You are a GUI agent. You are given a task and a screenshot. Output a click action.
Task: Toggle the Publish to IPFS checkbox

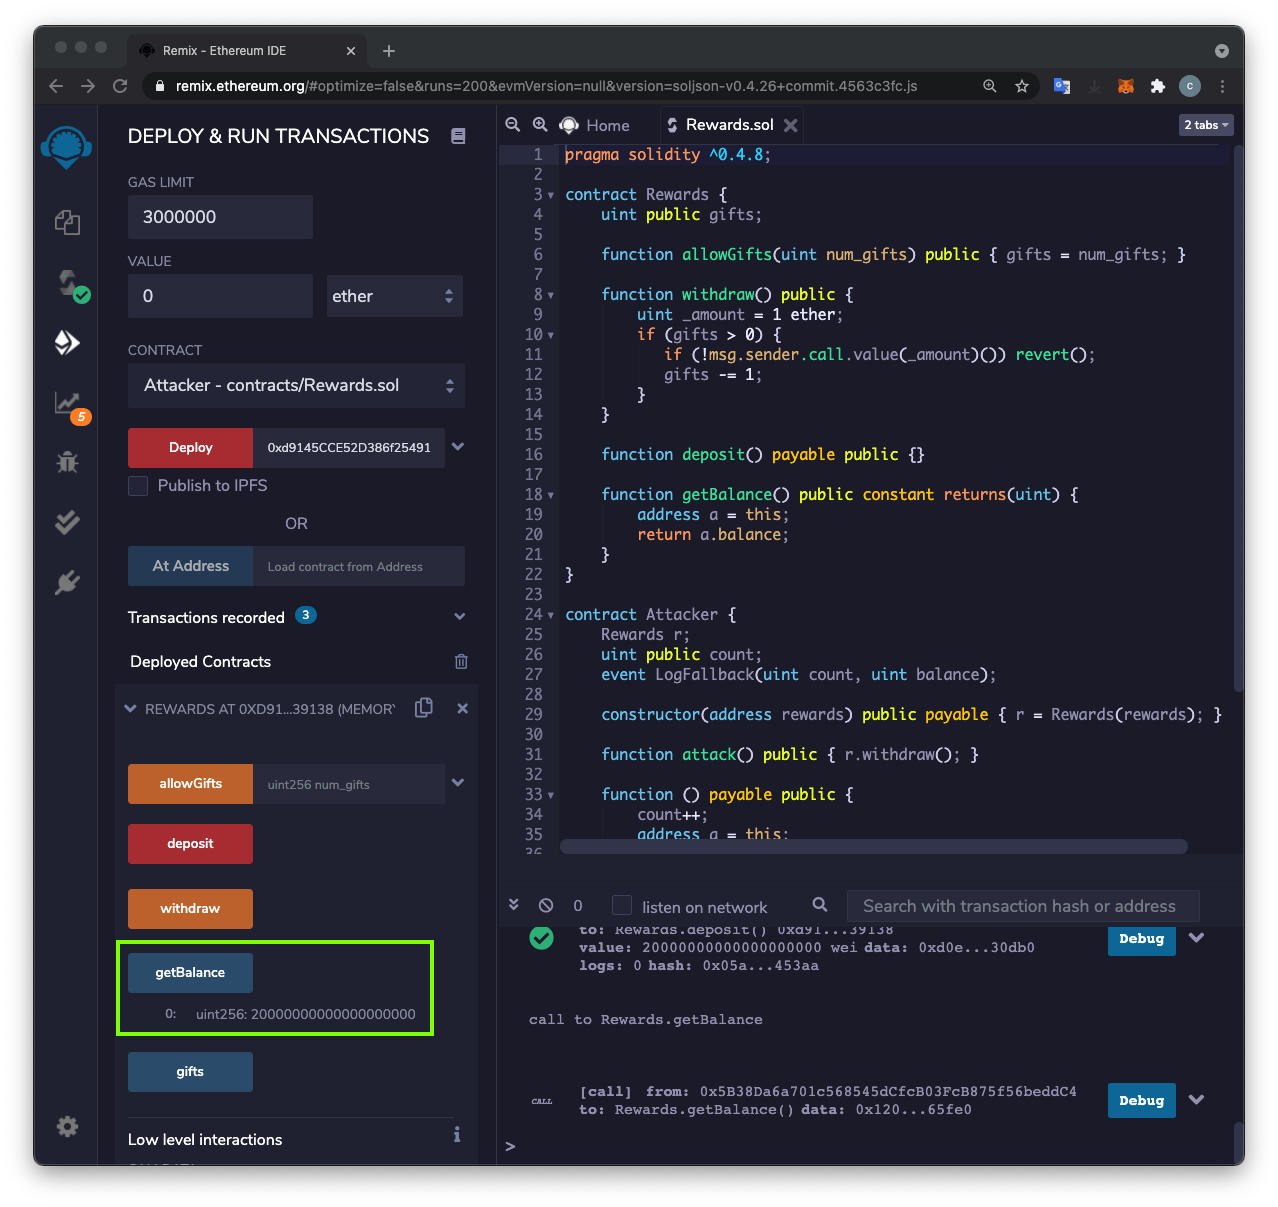tap(138, 486)
